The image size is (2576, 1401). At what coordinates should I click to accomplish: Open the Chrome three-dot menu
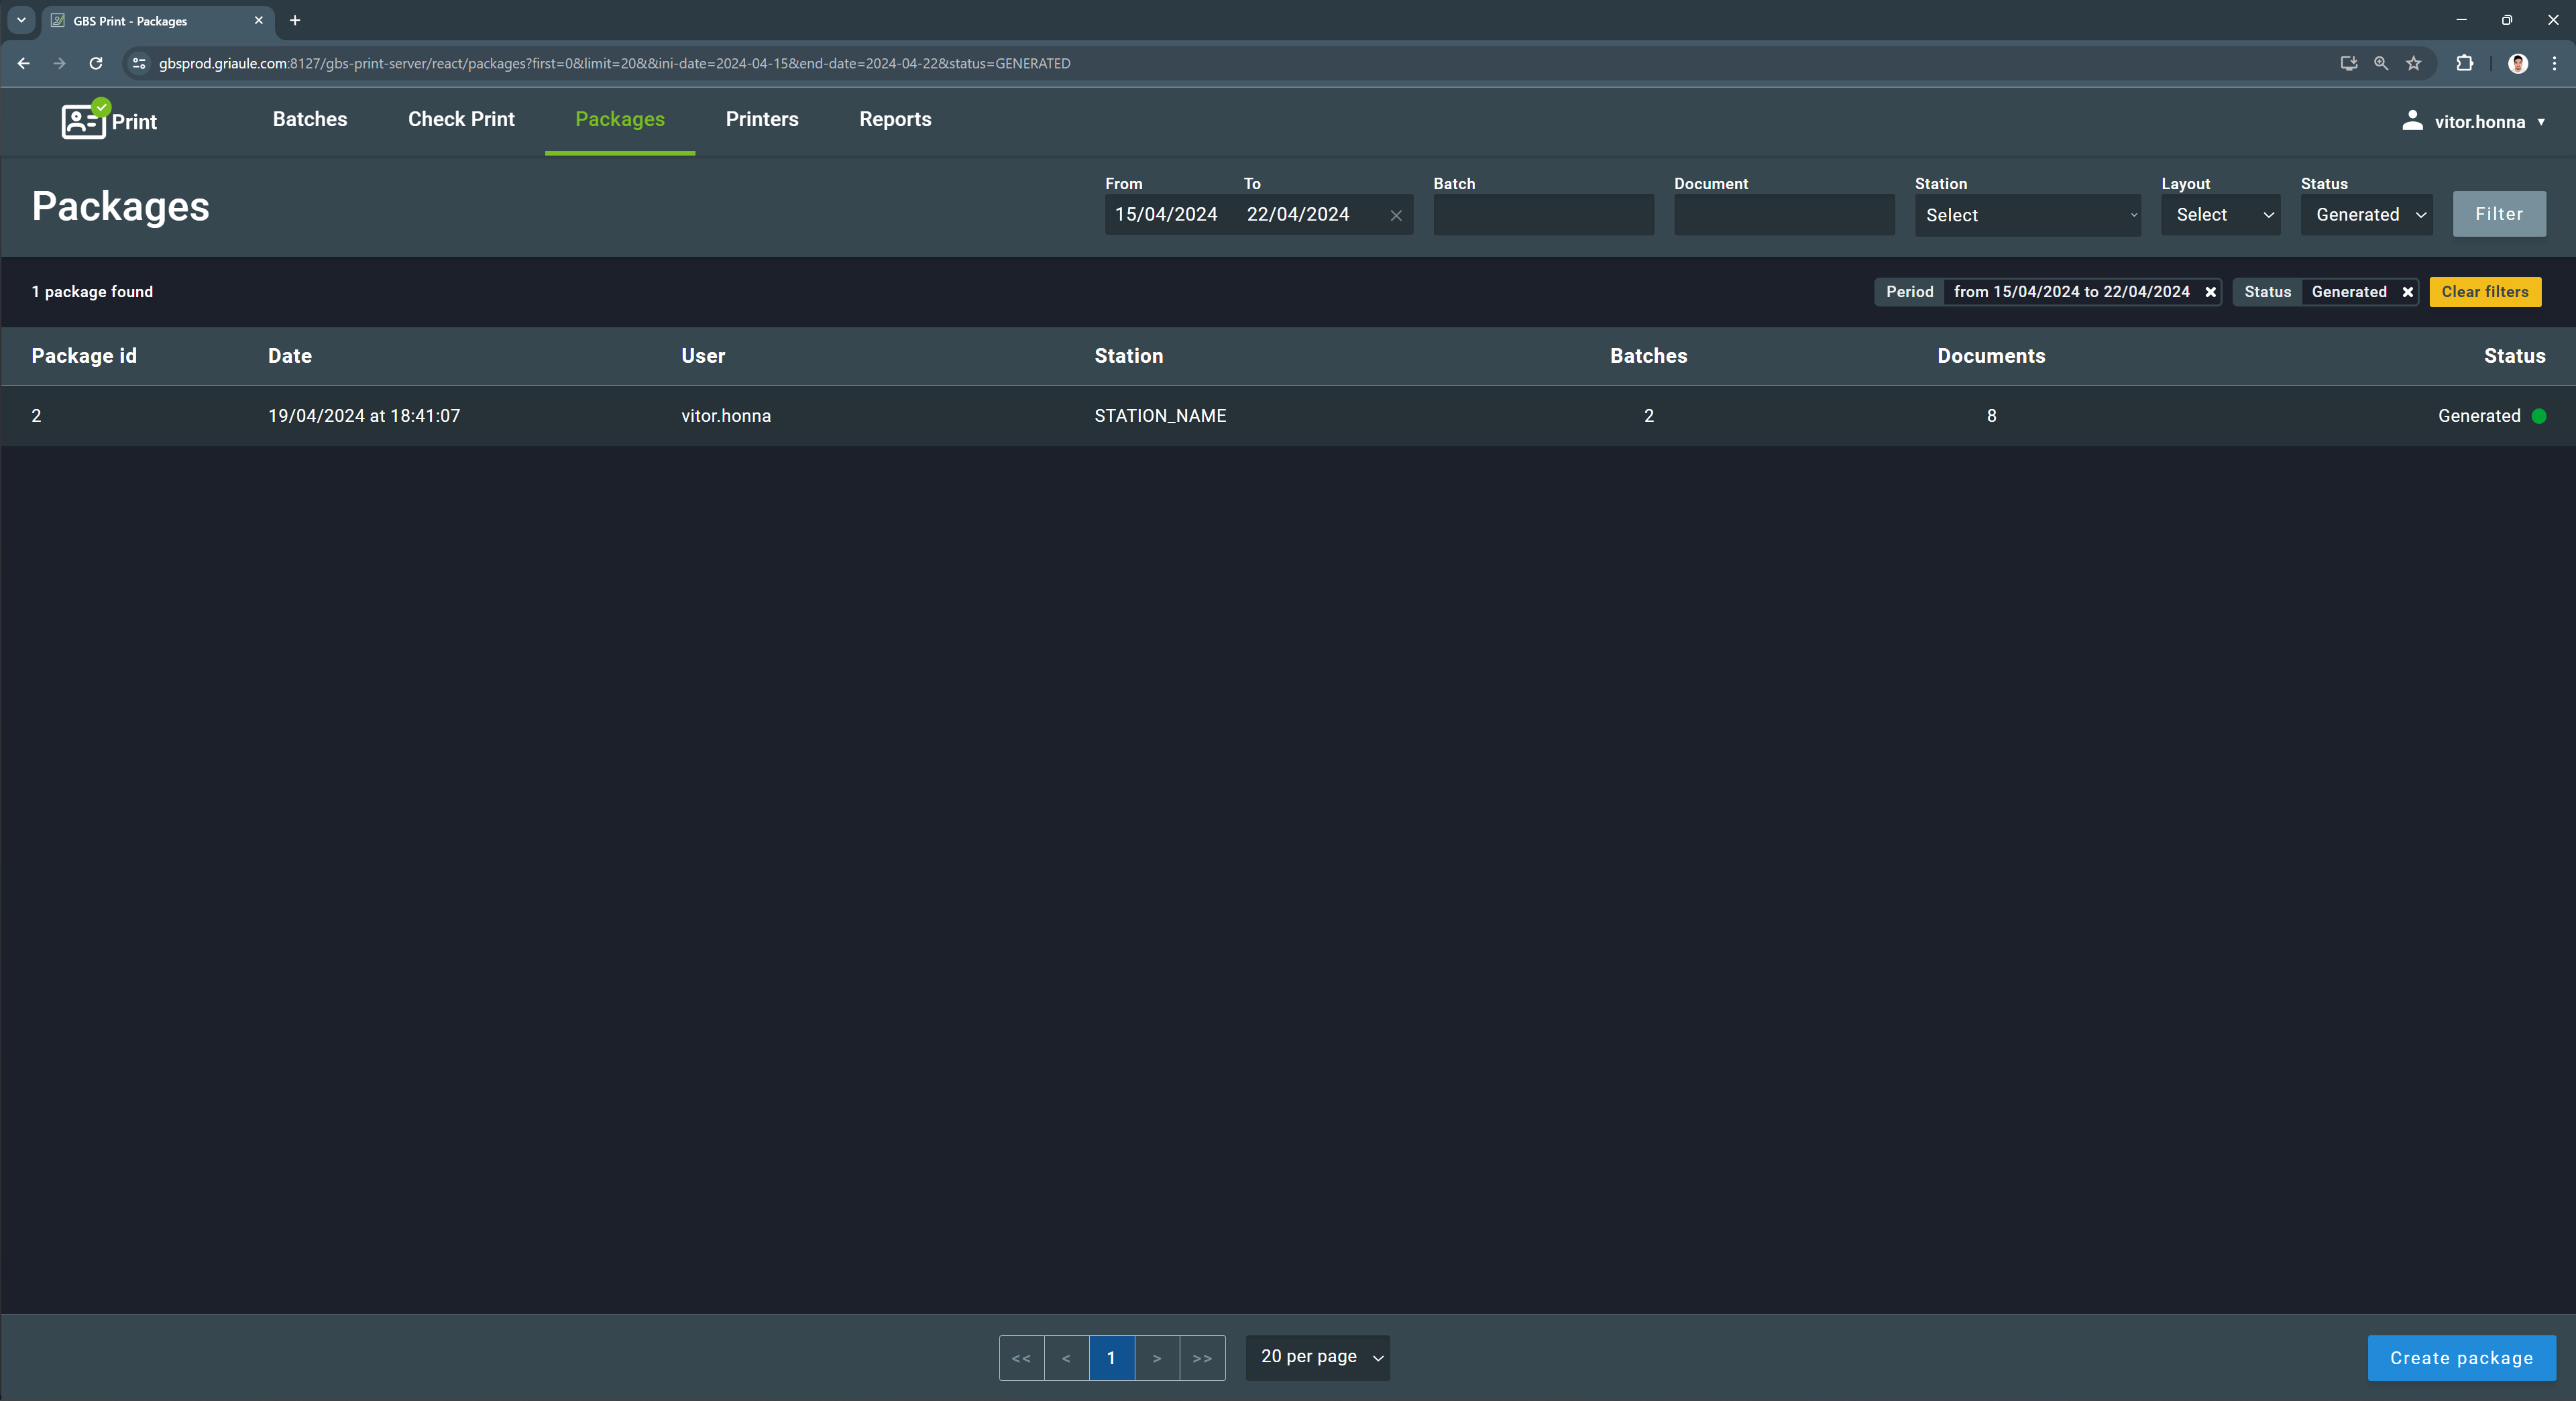(x=2554, y=63)
